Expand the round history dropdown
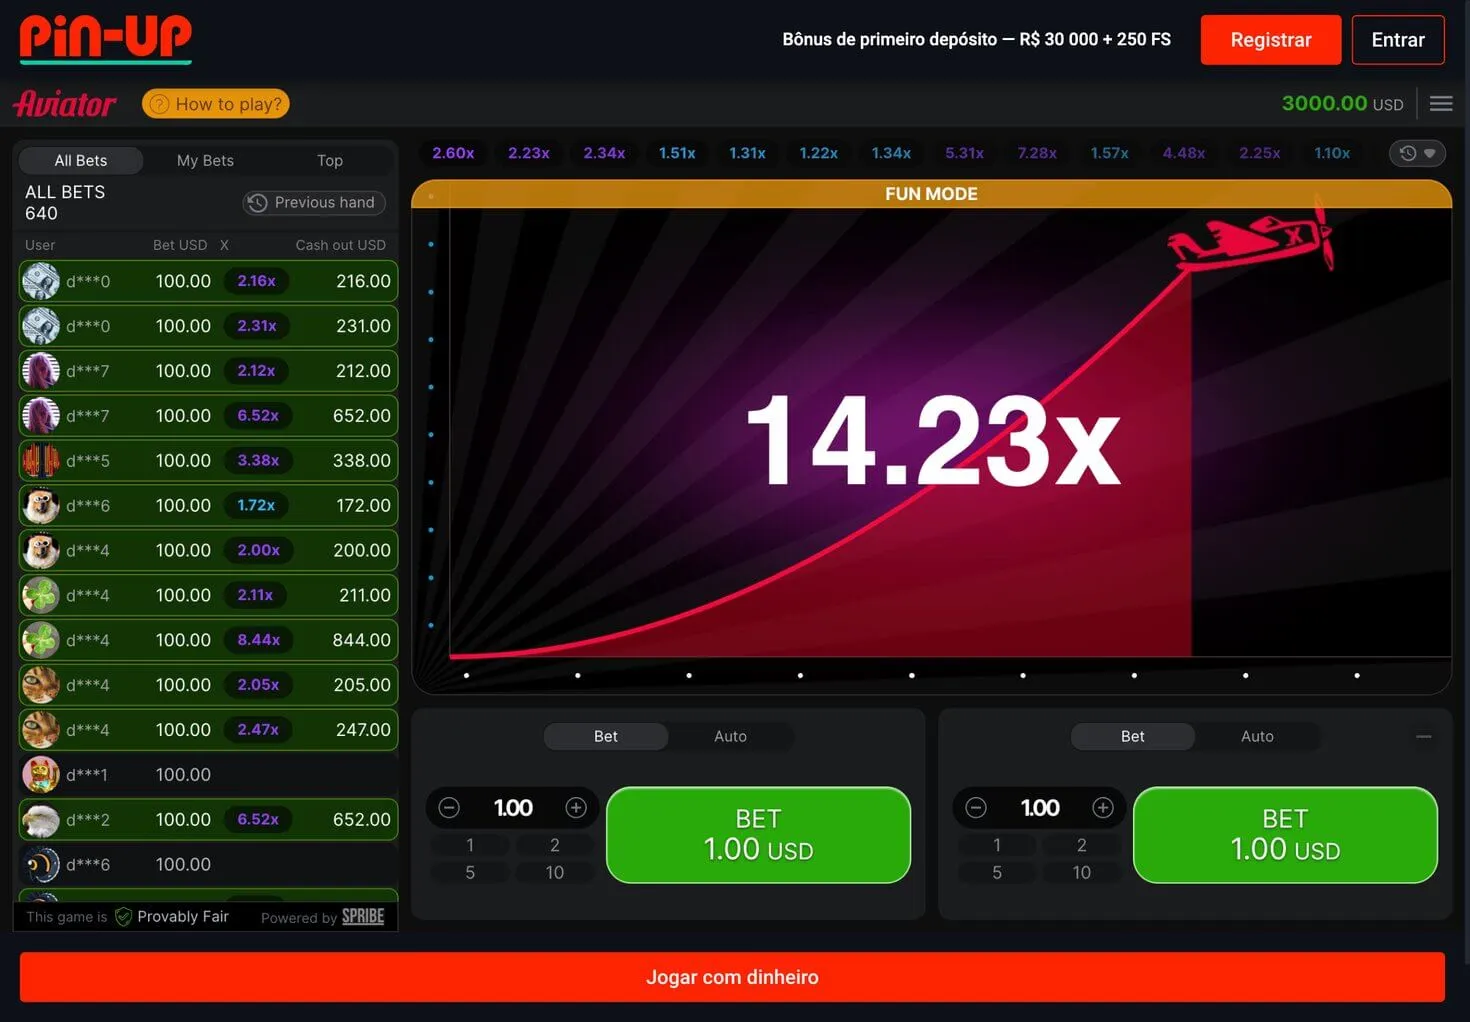 coord(1417,153)
